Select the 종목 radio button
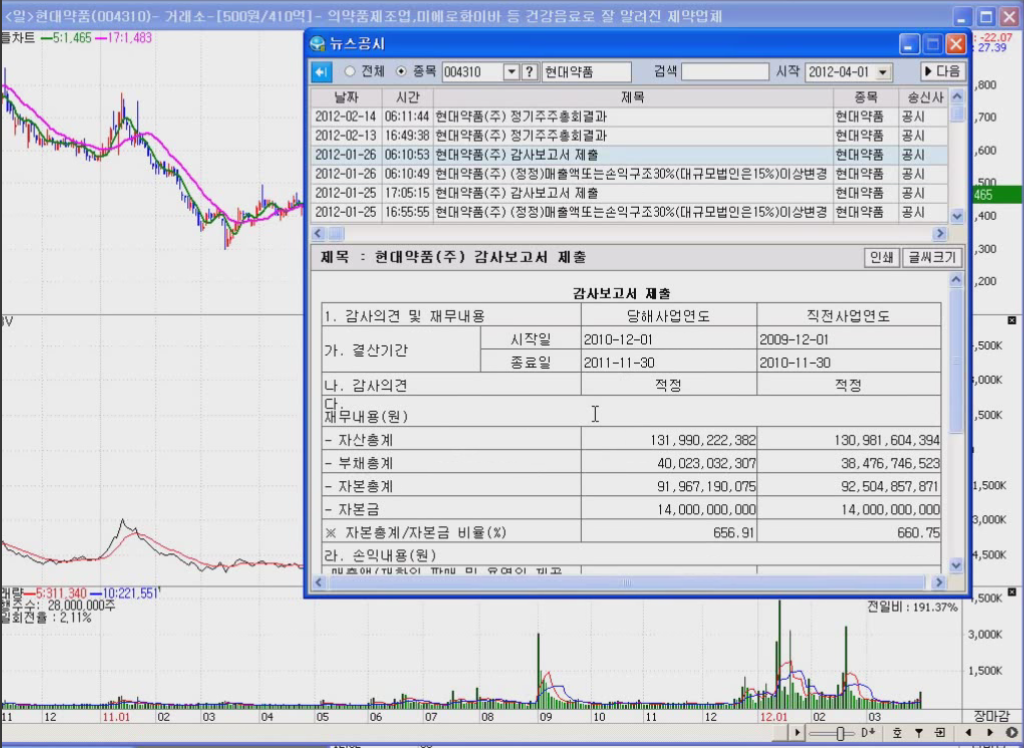 (x=401, y=72)
